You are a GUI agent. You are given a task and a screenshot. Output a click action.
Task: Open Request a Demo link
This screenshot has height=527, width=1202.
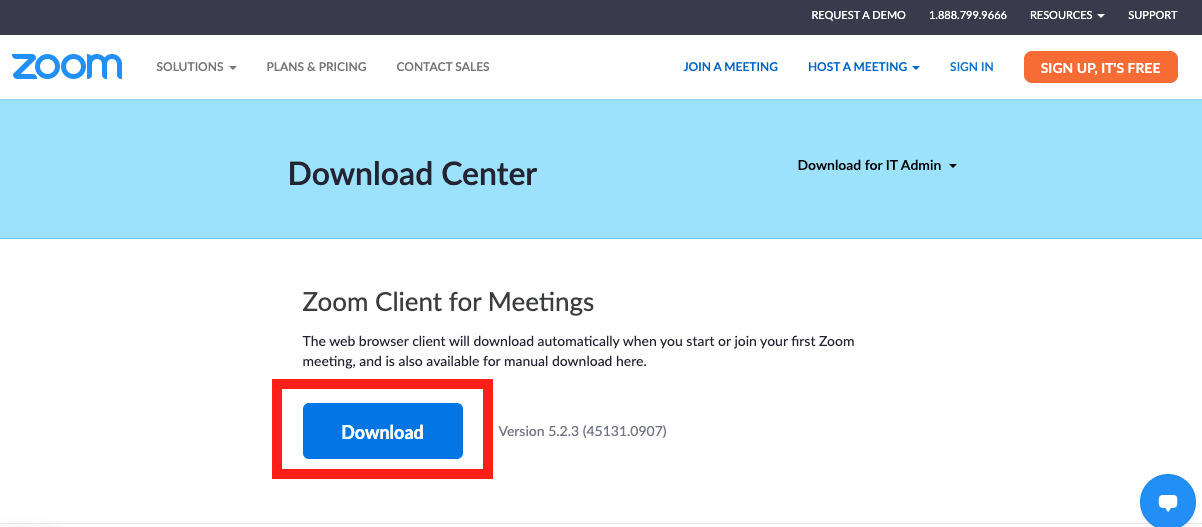click(x=858, y=15)
